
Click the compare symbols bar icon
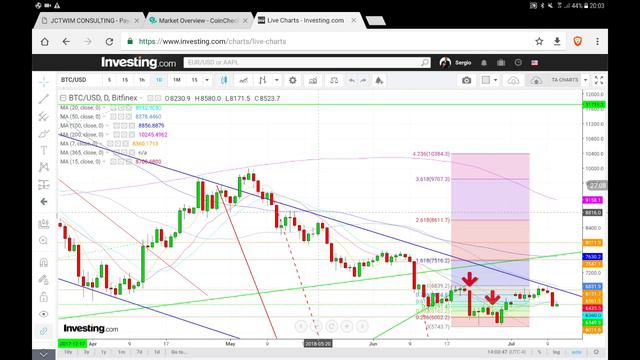[x=262, y=80]
